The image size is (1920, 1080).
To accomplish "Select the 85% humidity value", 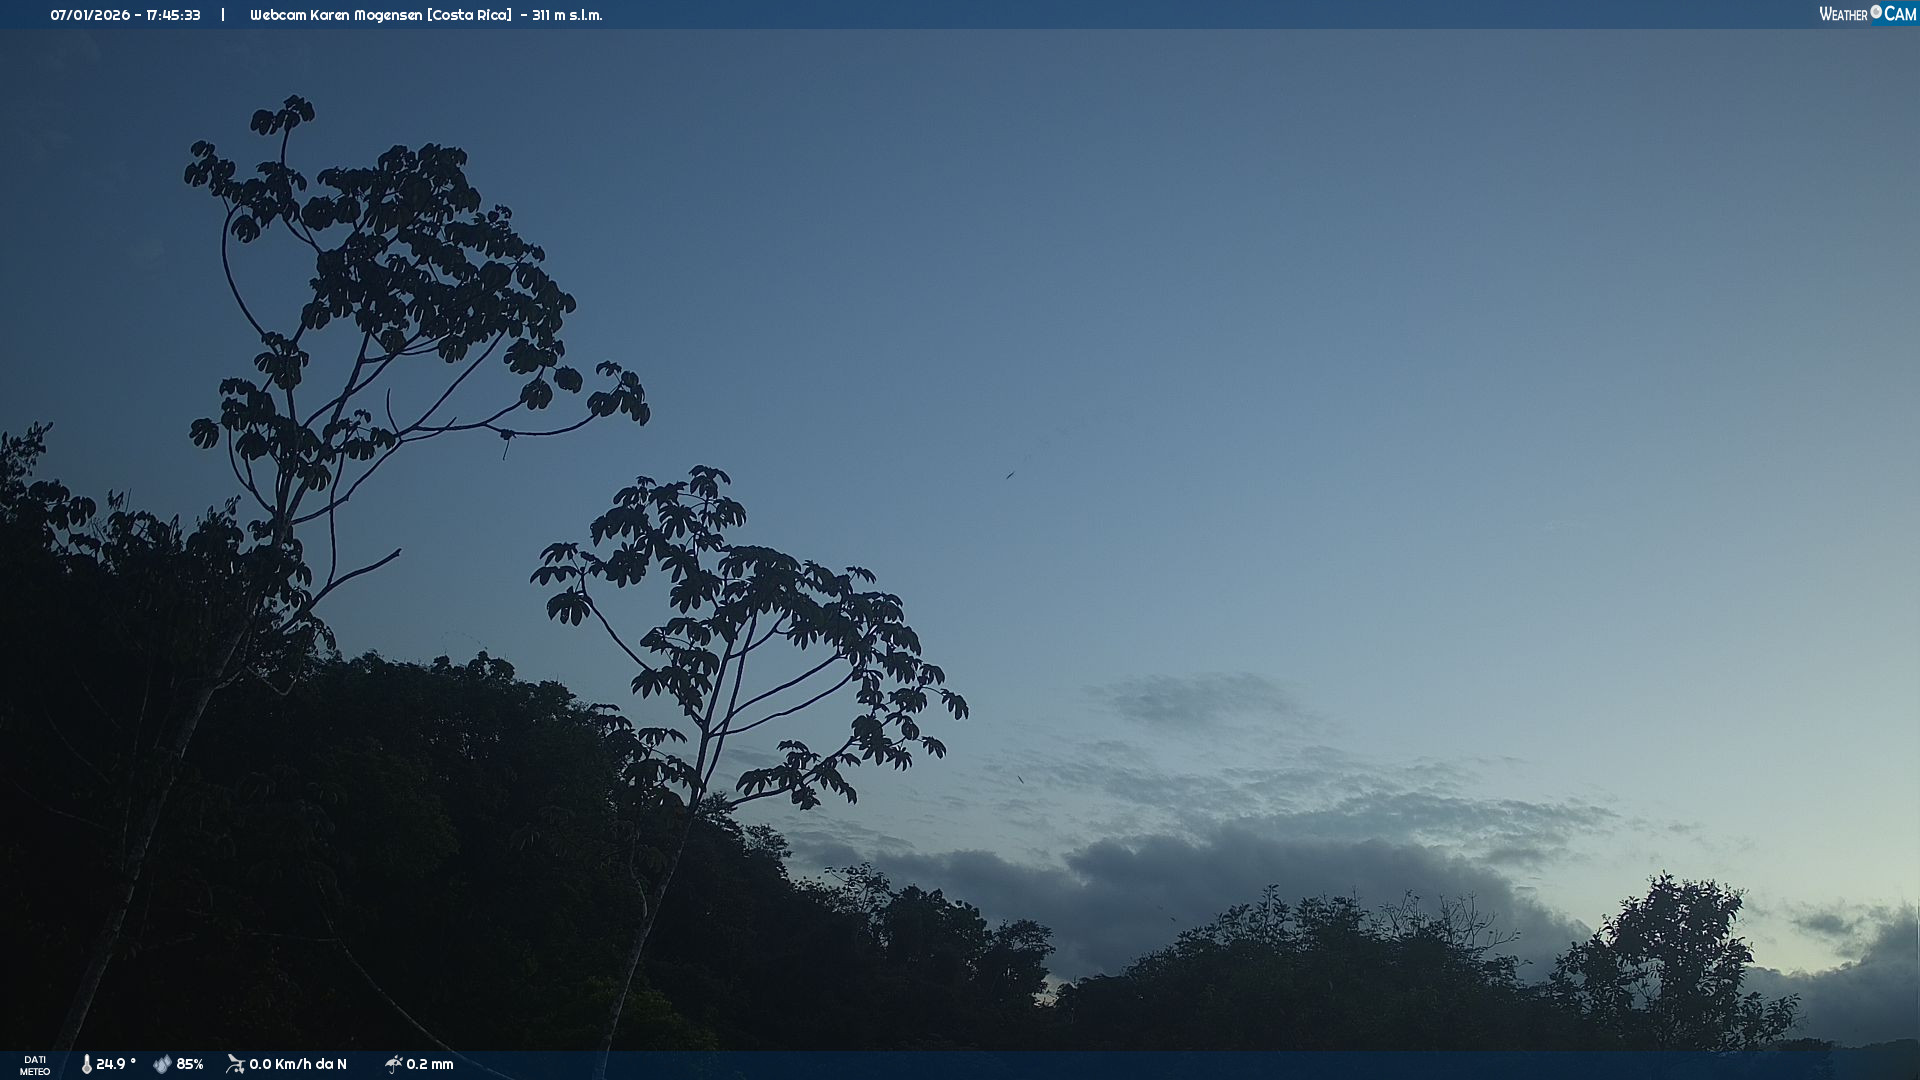I will [190, 1064].
